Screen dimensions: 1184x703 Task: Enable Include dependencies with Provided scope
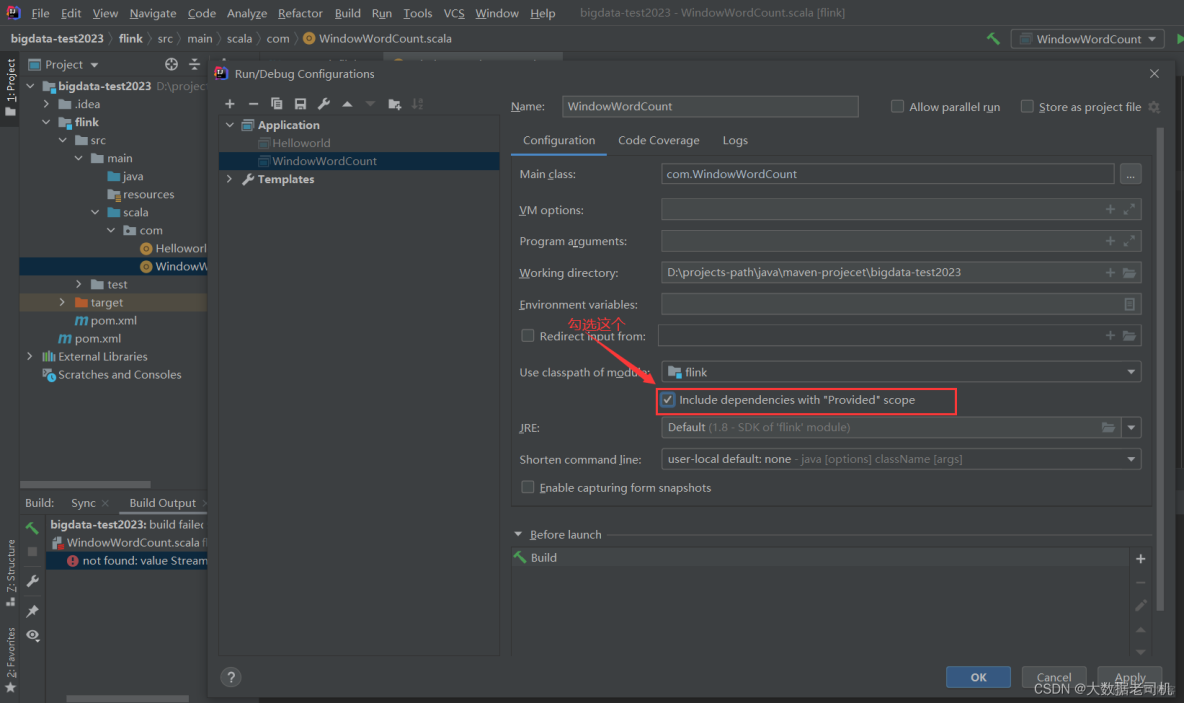click(667, 400)
